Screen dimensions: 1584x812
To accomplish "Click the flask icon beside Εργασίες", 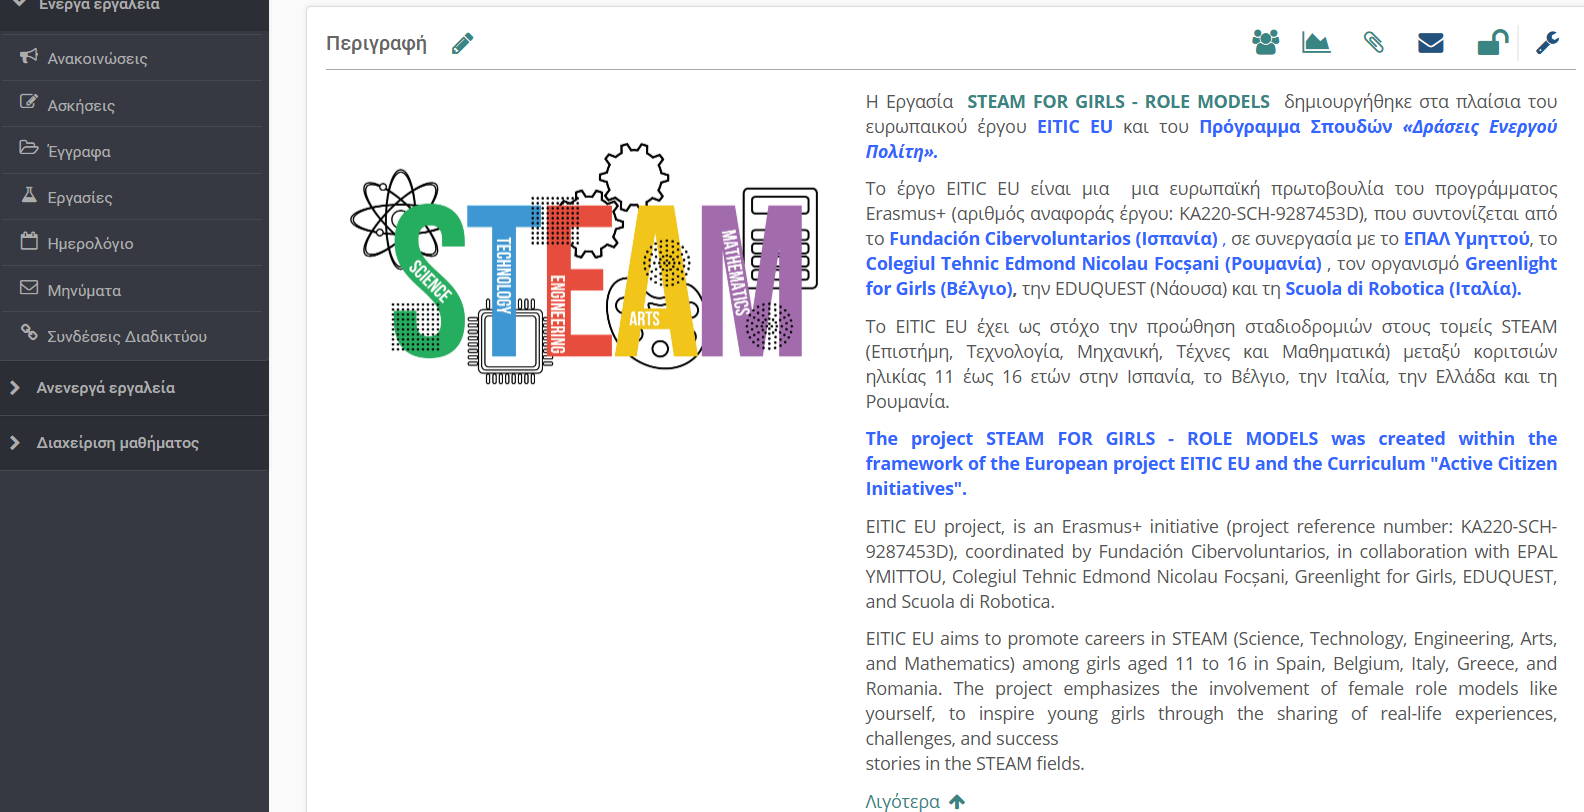I will 29,194.
